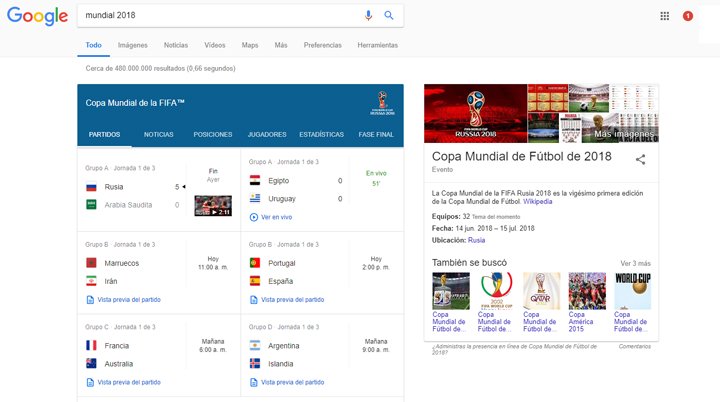Open the Preferencias menu

pyautogui.click(x=322, y=45)
